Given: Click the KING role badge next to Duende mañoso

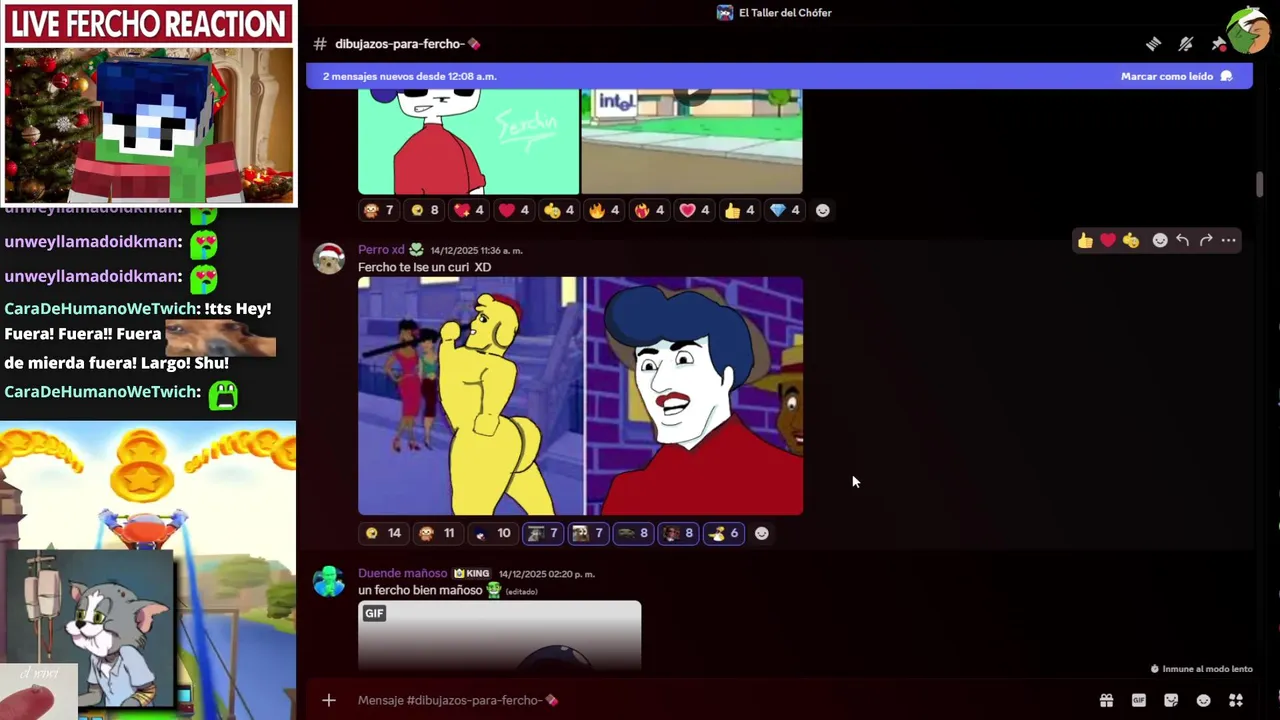Looking at the screenshot, I should click(x=472, y=573).
